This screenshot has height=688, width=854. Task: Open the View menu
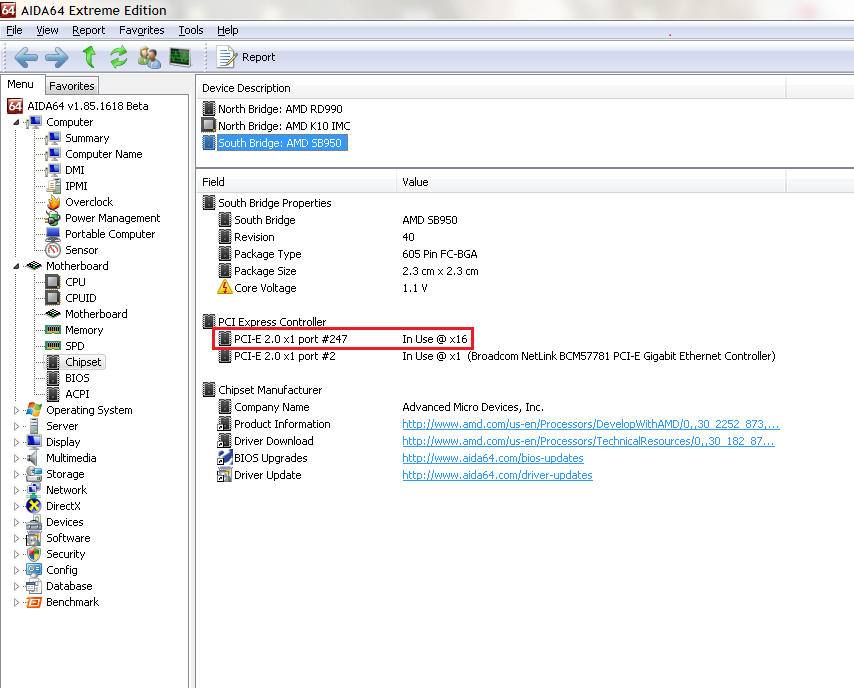click(47, 31)
